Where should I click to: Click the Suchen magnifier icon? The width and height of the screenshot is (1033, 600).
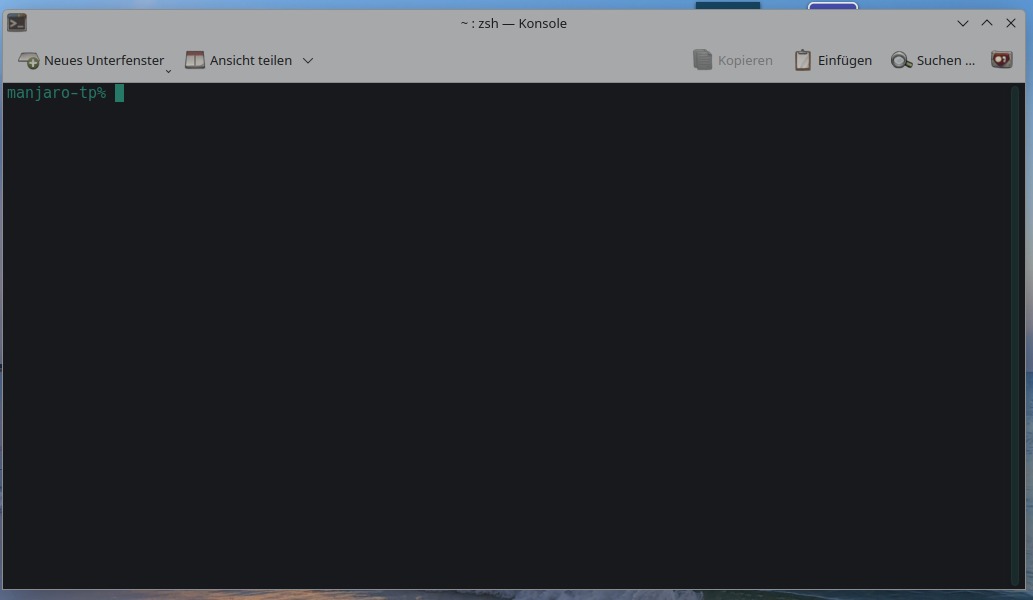tap(901, 61)
